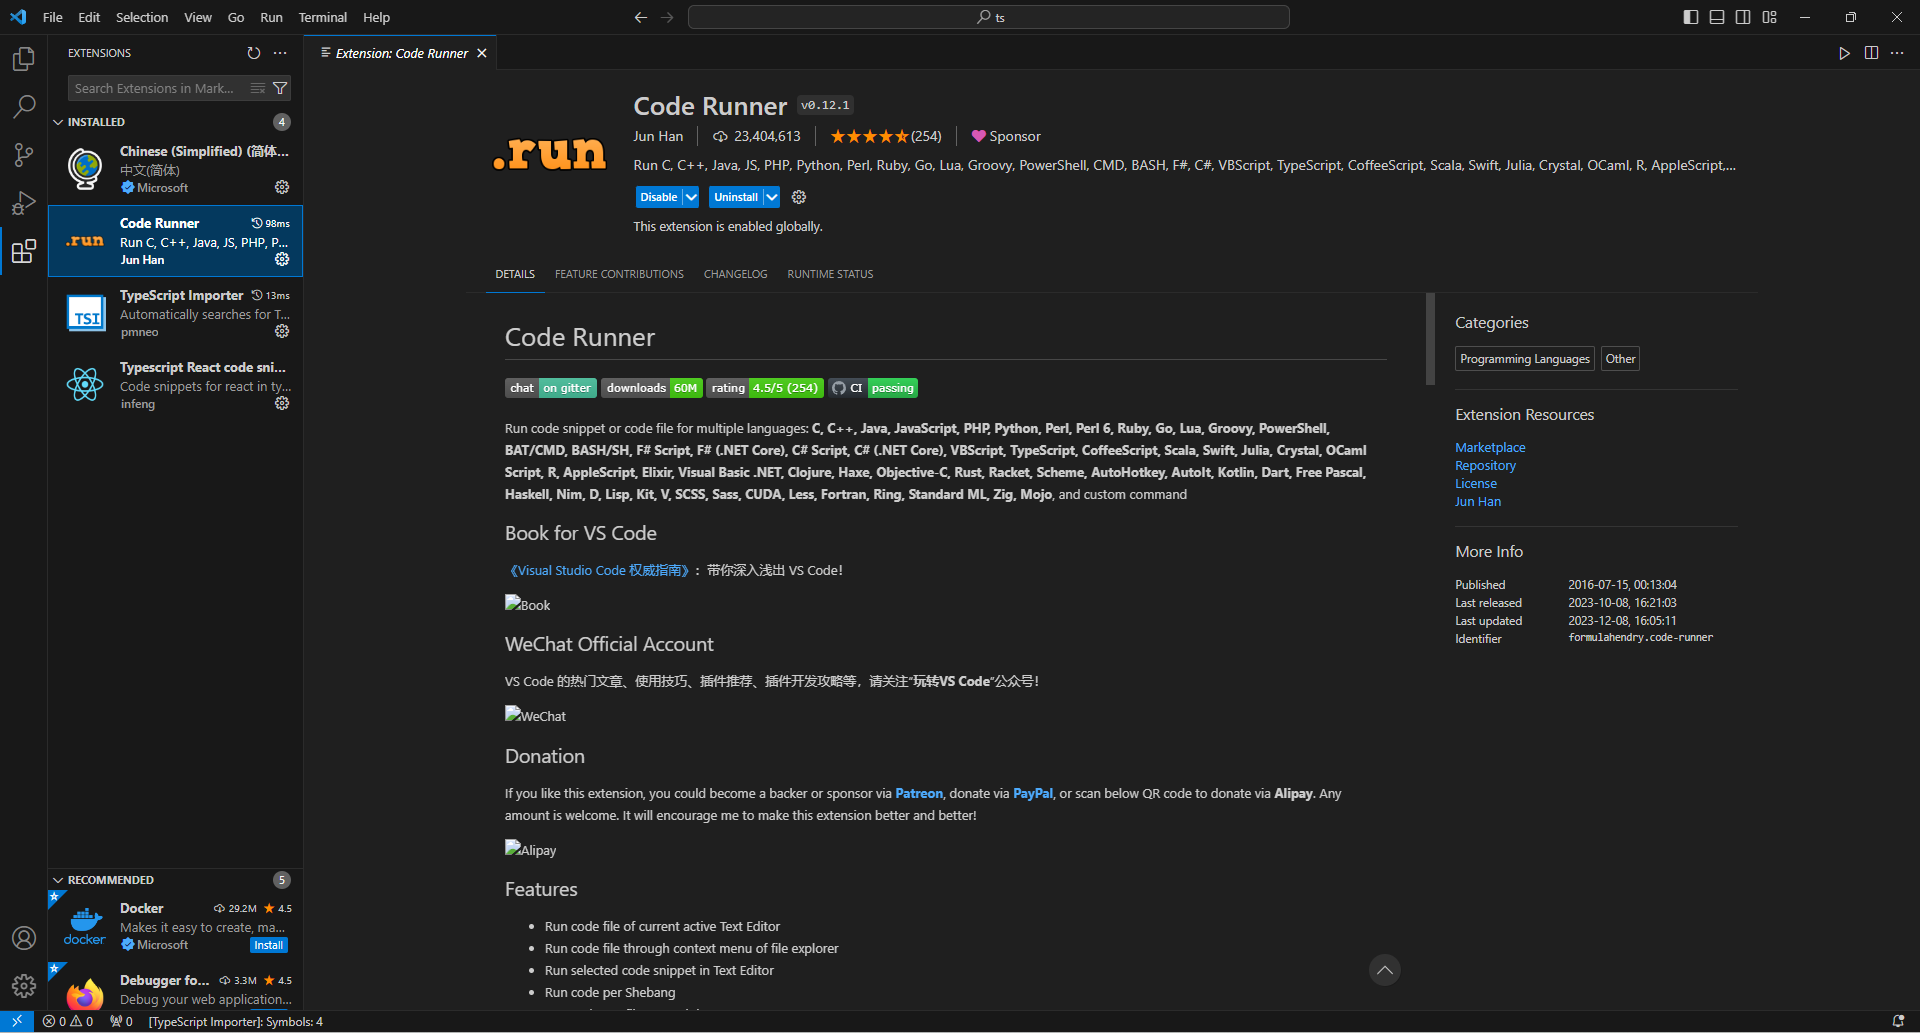Click Jun Han publisher name in header

coord(658,136)
